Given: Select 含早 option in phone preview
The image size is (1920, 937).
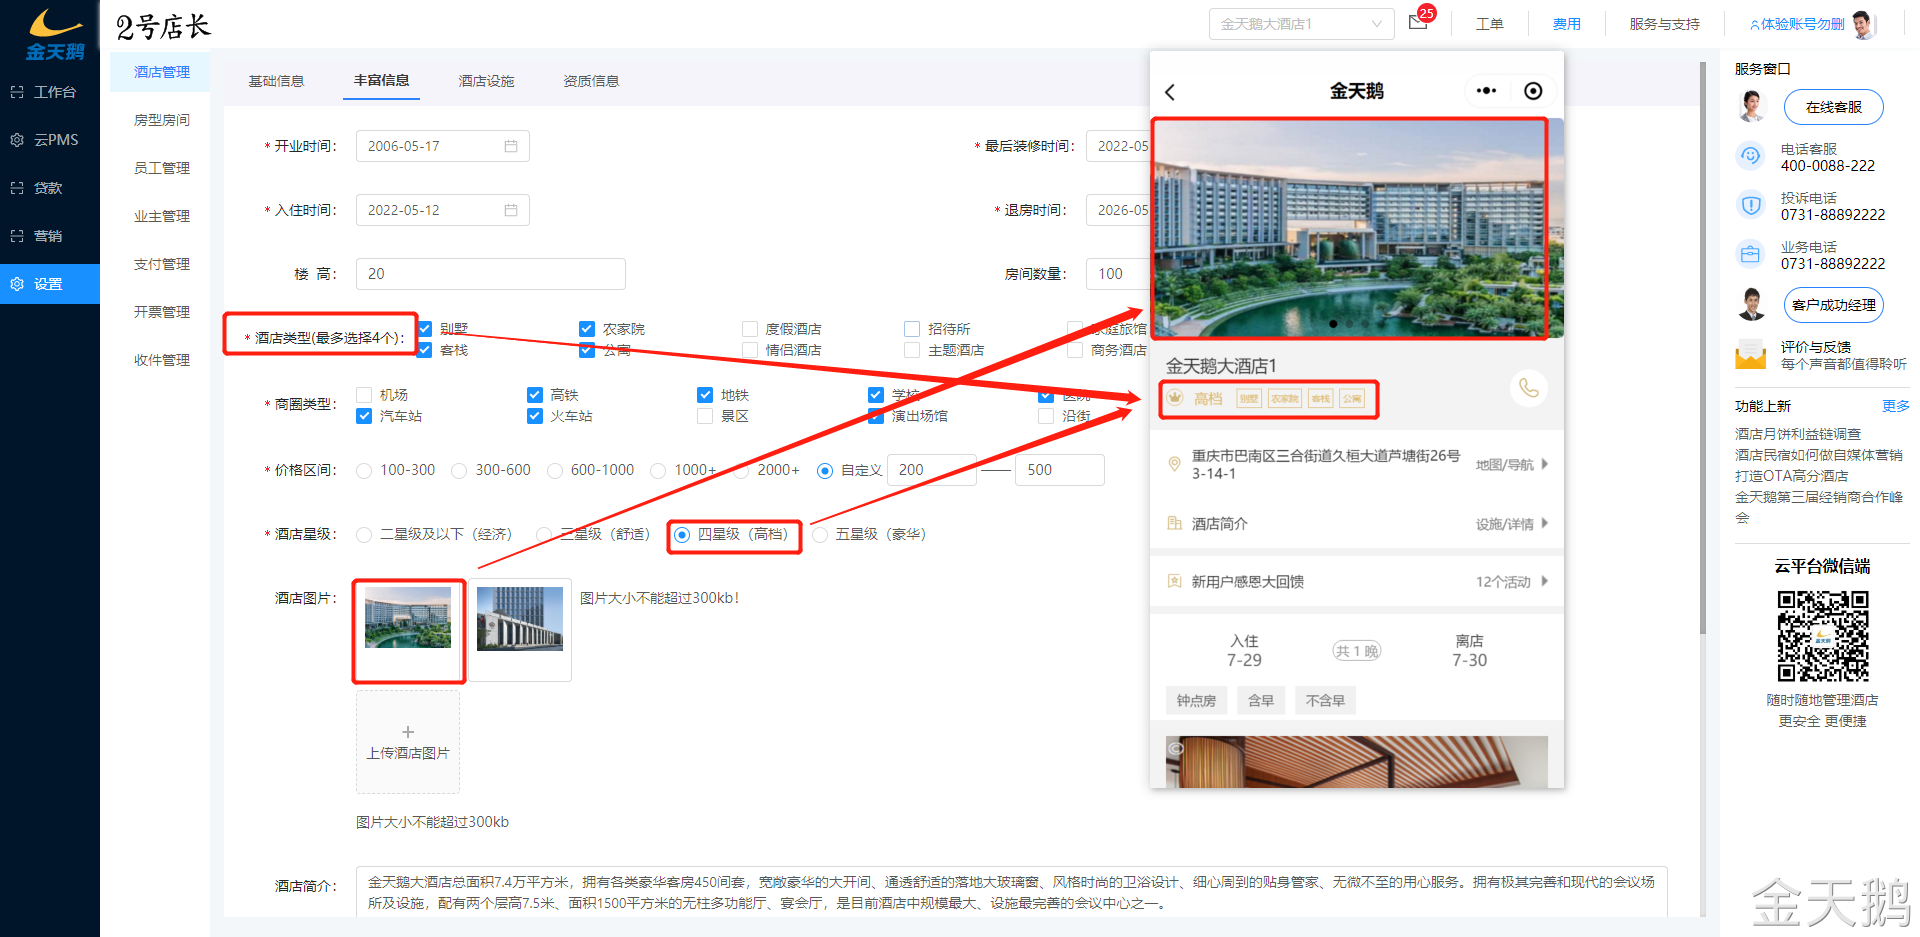Looking at the screenshot, I should [x=1261, y=701].
